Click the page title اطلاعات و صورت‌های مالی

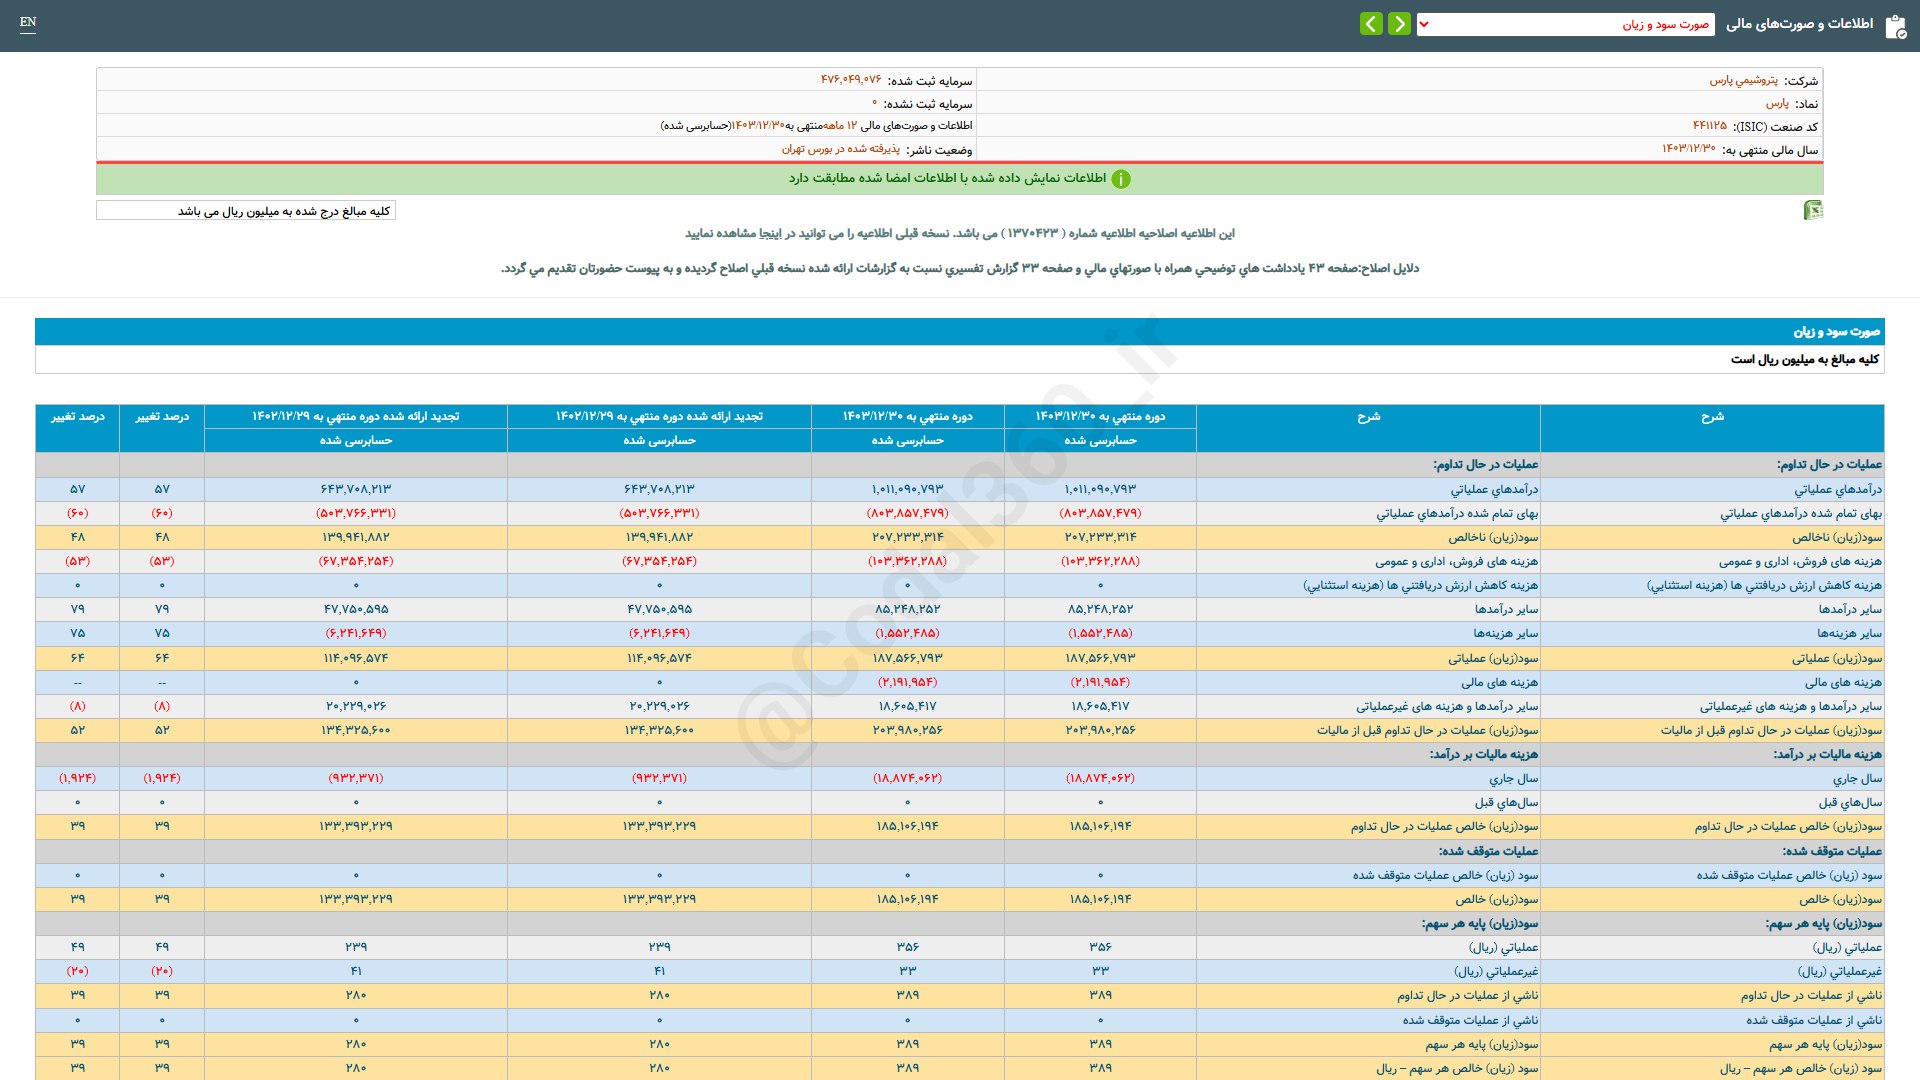point(1800,24)
